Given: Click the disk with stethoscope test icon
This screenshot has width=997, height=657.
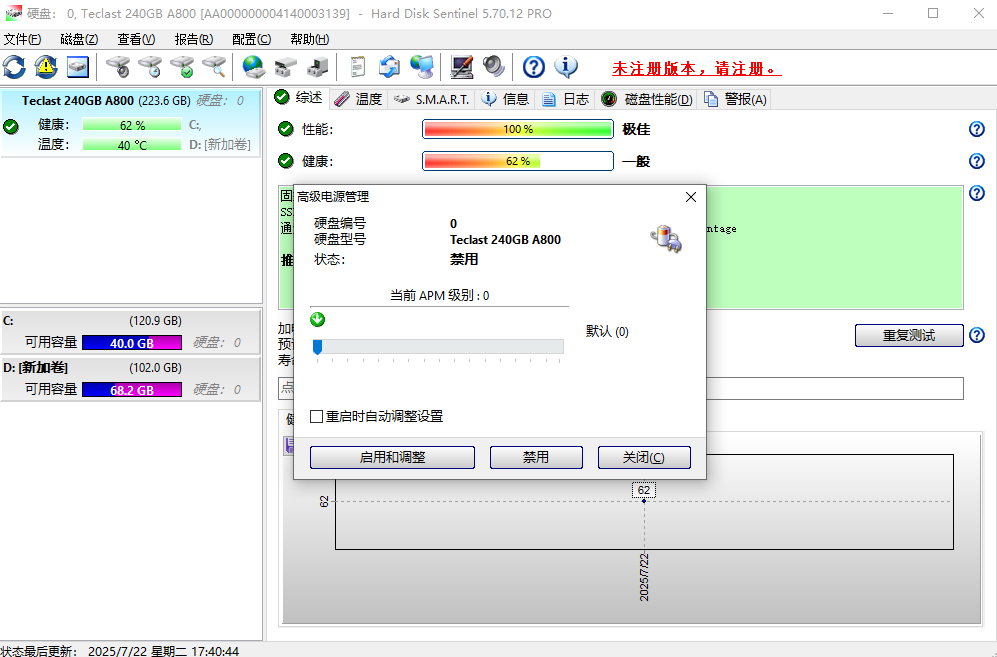Looking at the screenshot, I should tap(118, 67).
